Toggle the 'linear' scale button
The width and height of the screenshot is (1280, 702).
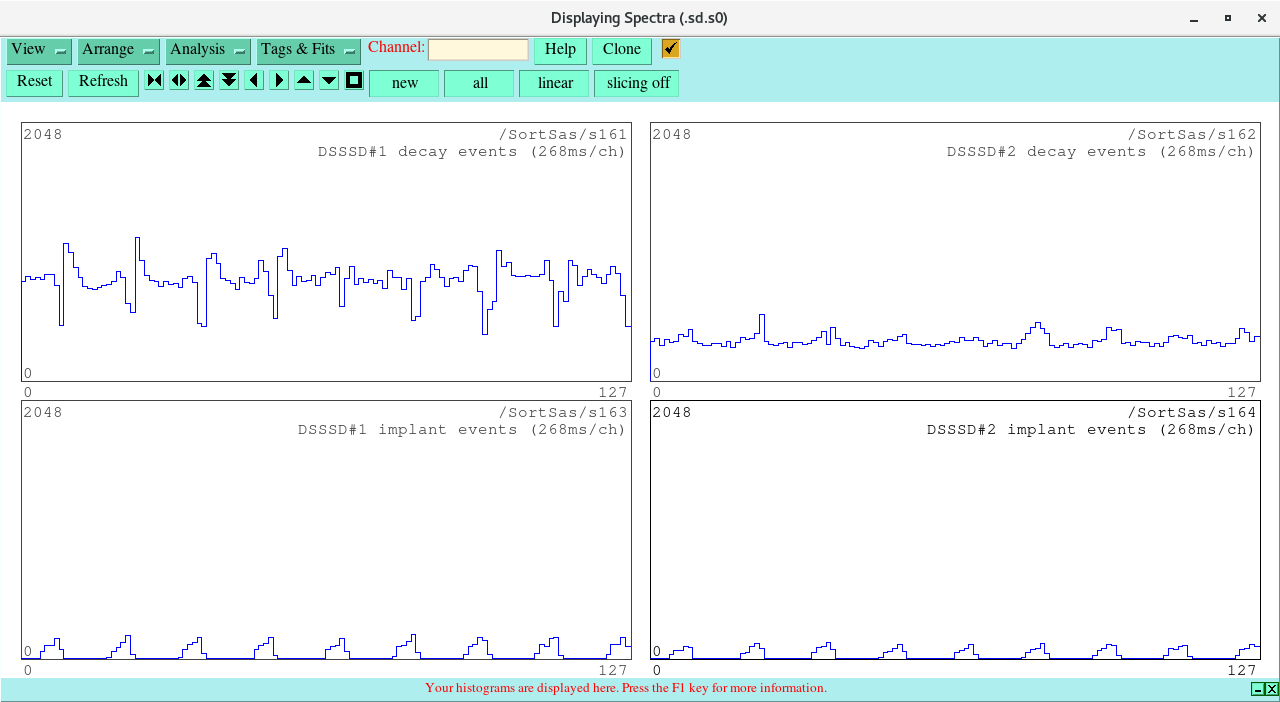pos(554,83)
